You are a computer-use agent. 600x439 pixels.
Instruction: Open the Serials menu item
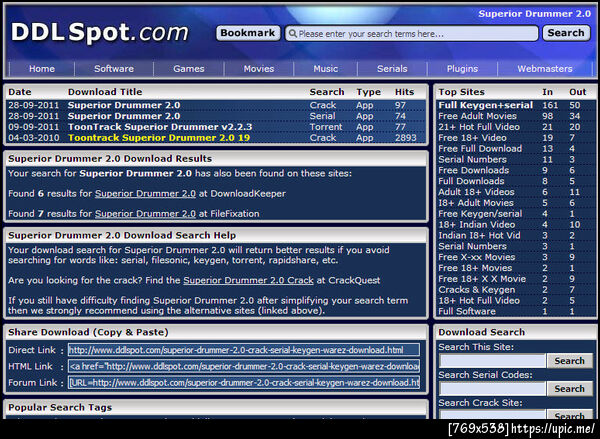coord(392,69)
